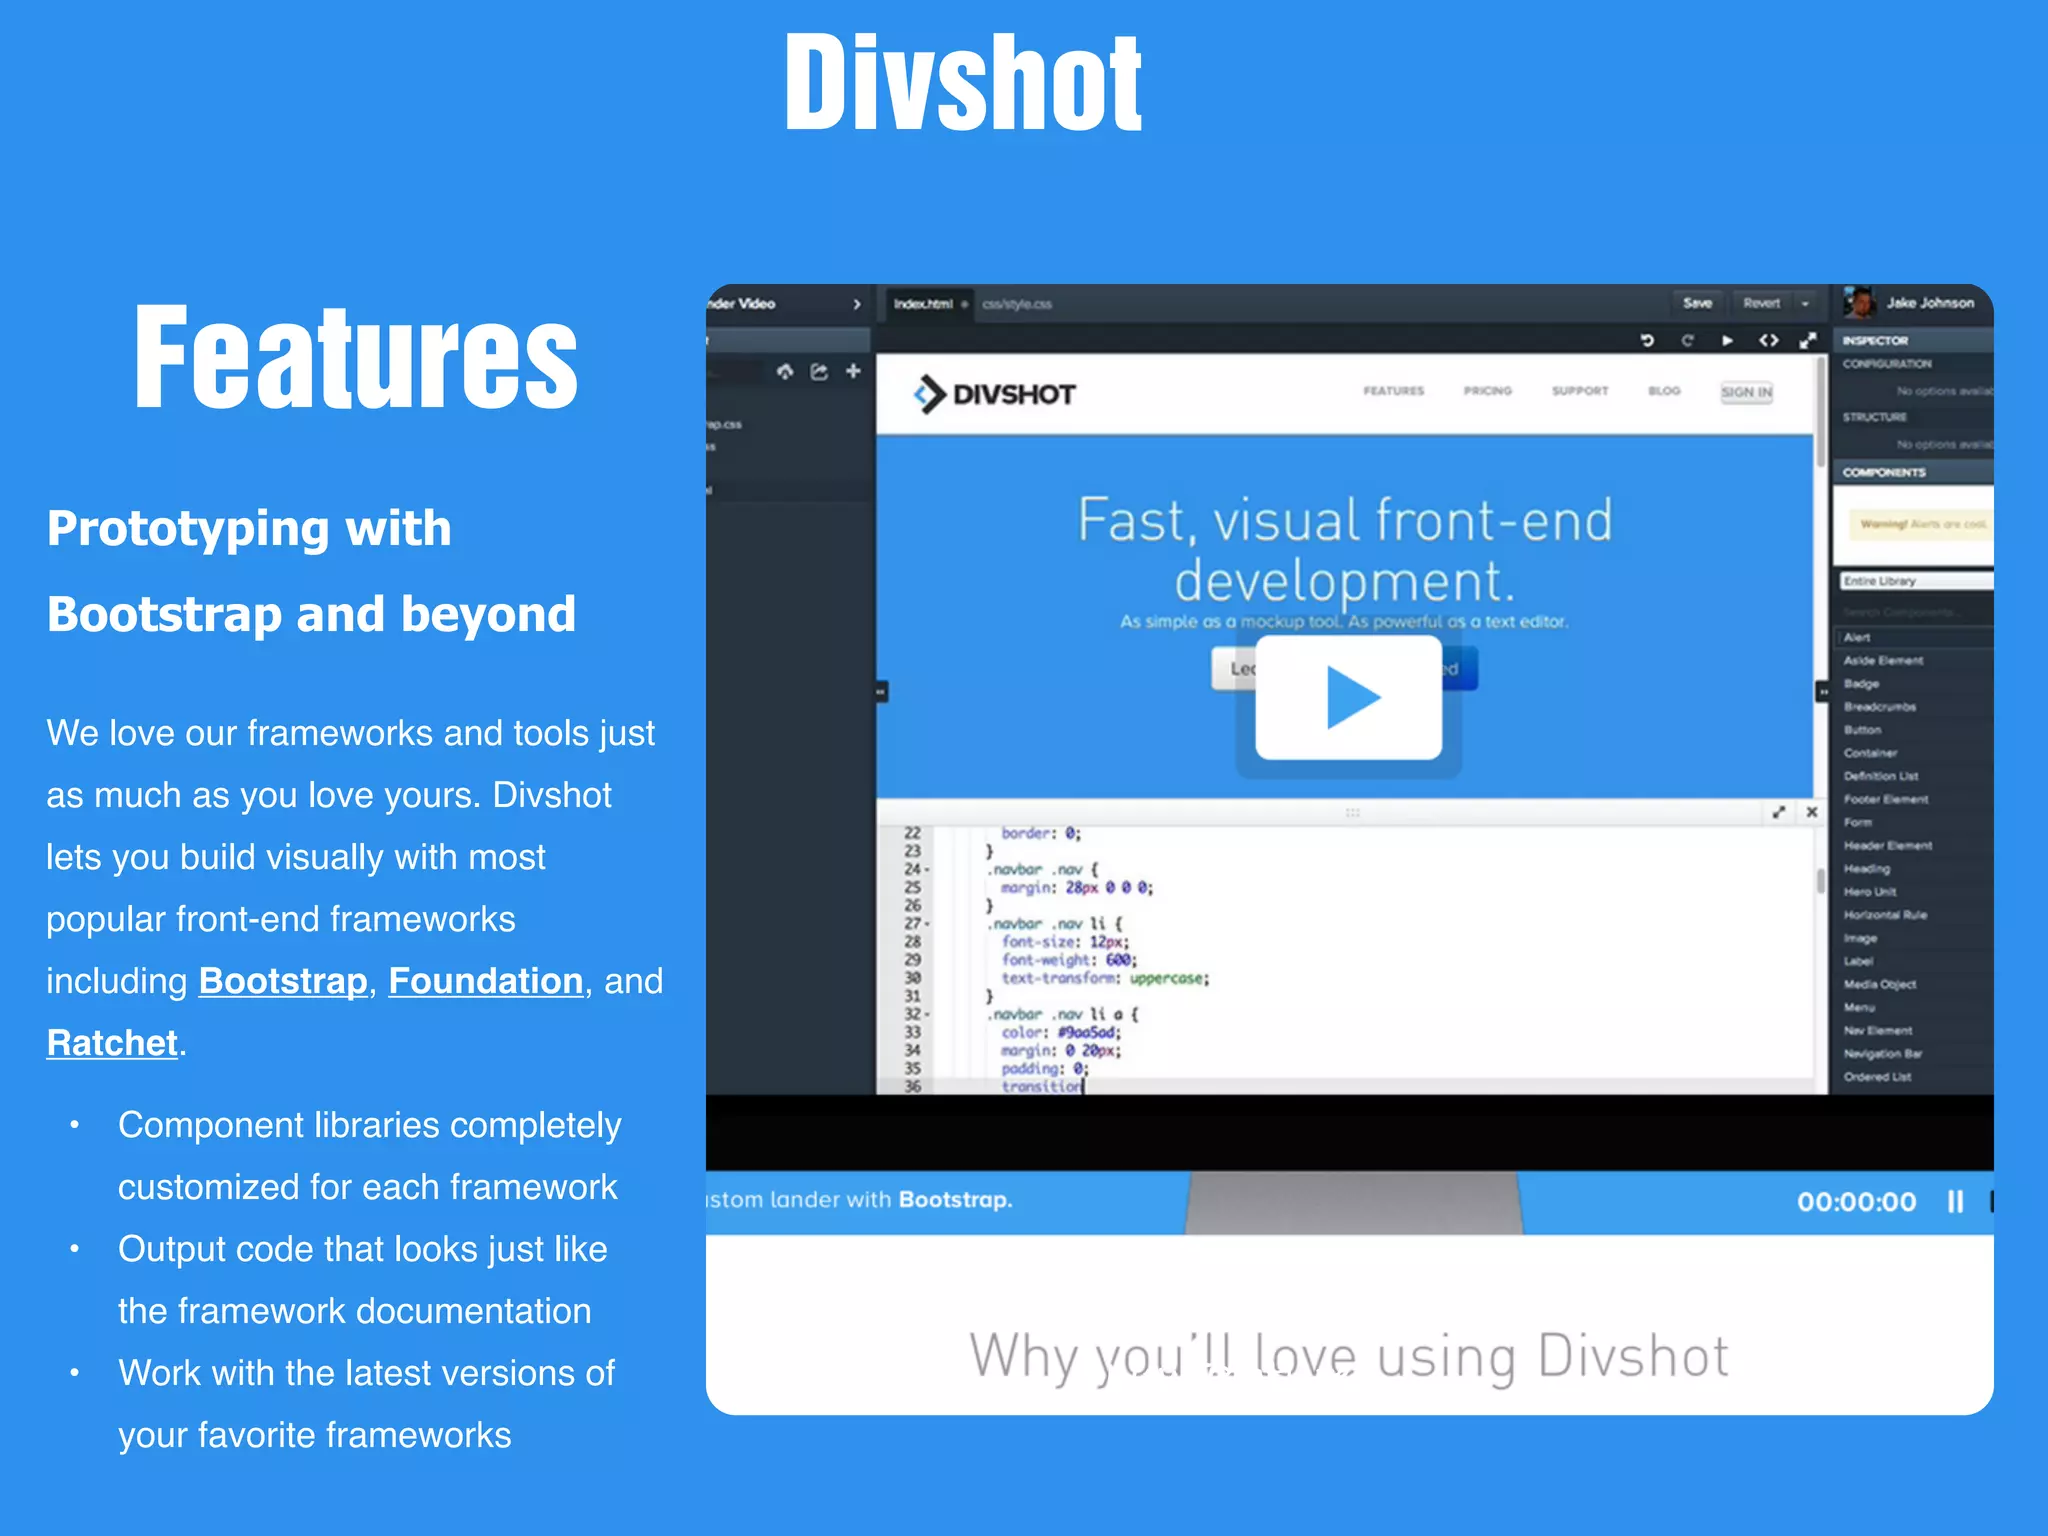Viewport: 2048px width, 1536px height.
Task: Click the share export icon in file panel
Action: (819, 371)
